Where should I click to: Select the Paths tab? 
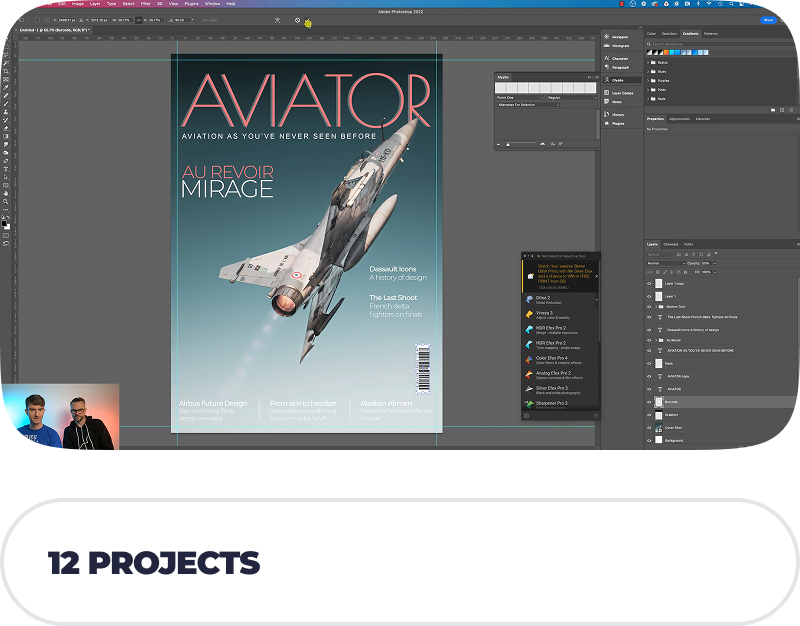click(x=689, y=244)
